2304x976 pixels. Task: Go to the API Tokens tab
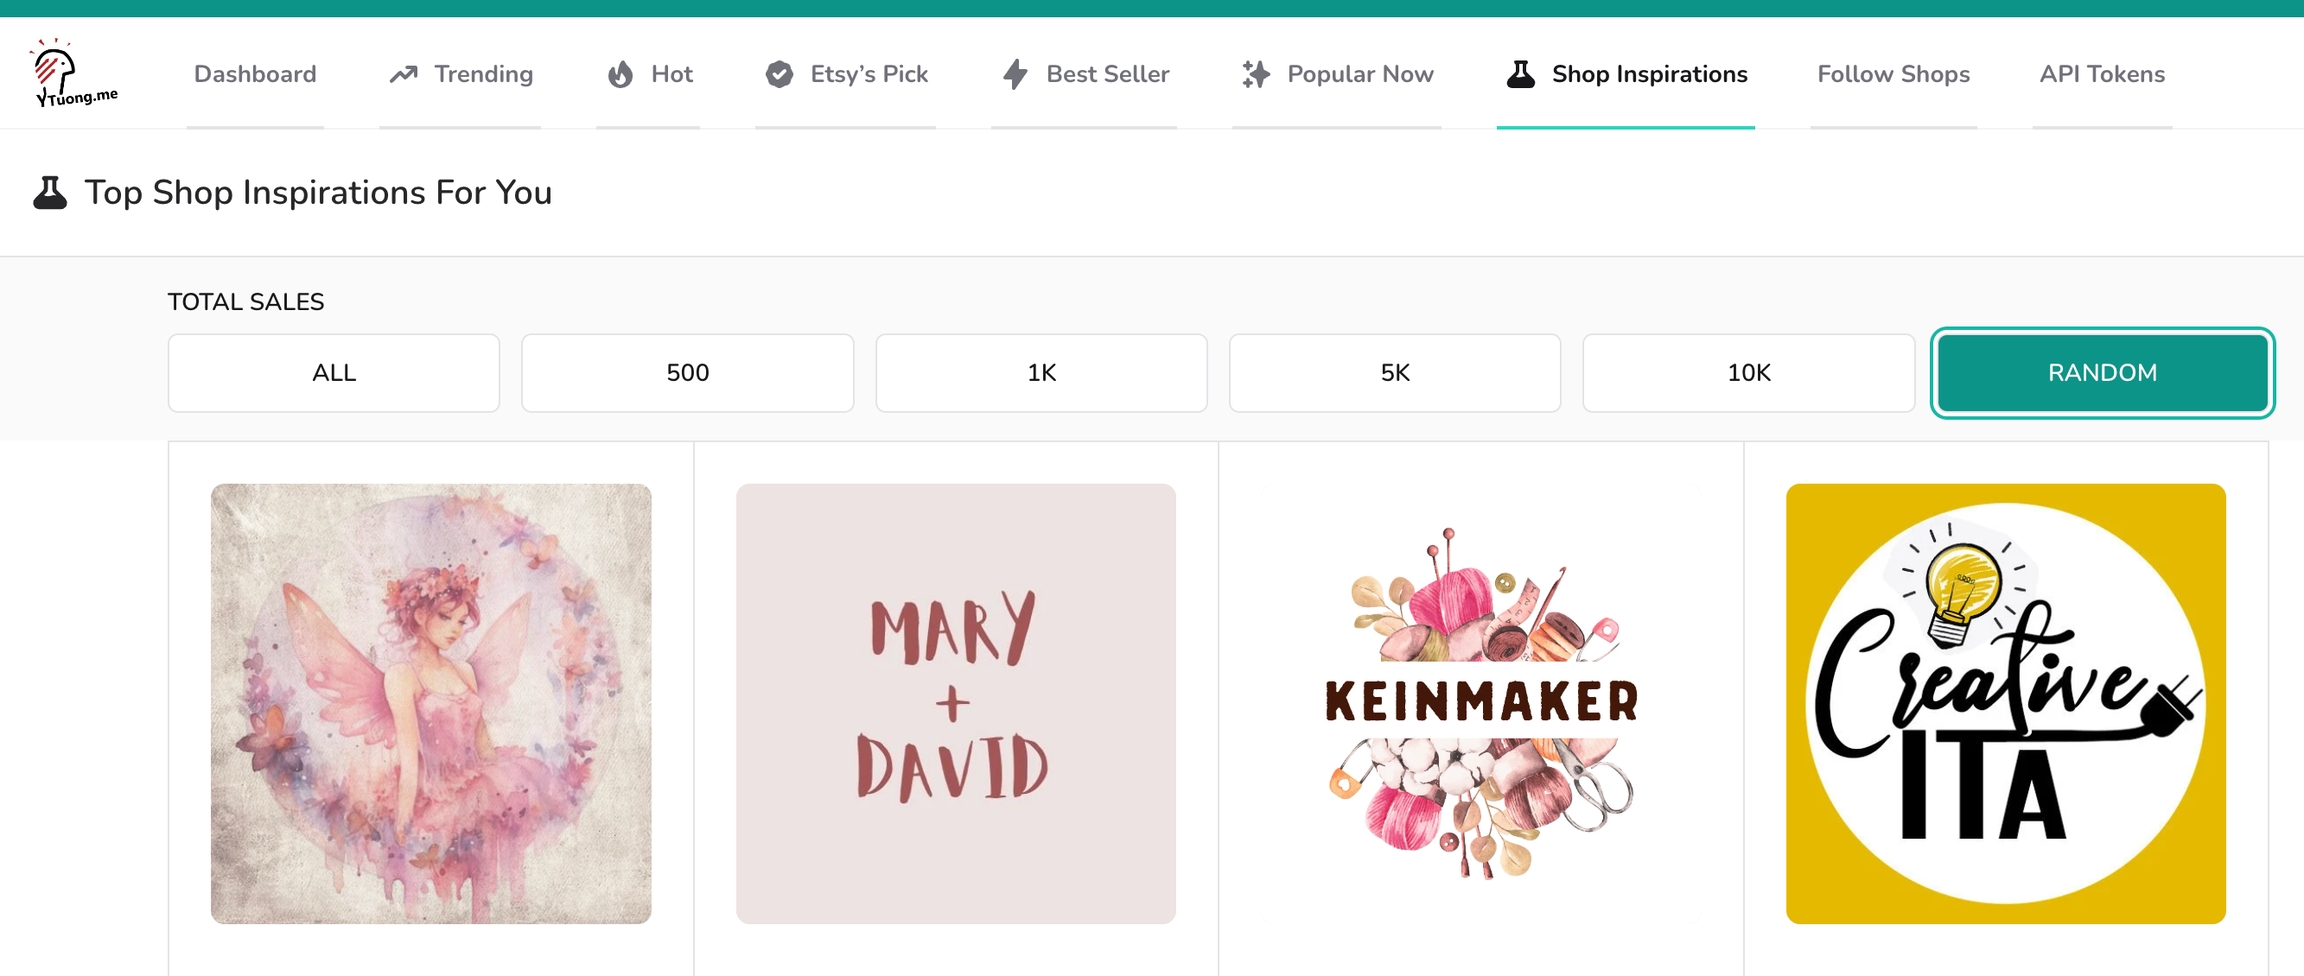(2102, 75)
